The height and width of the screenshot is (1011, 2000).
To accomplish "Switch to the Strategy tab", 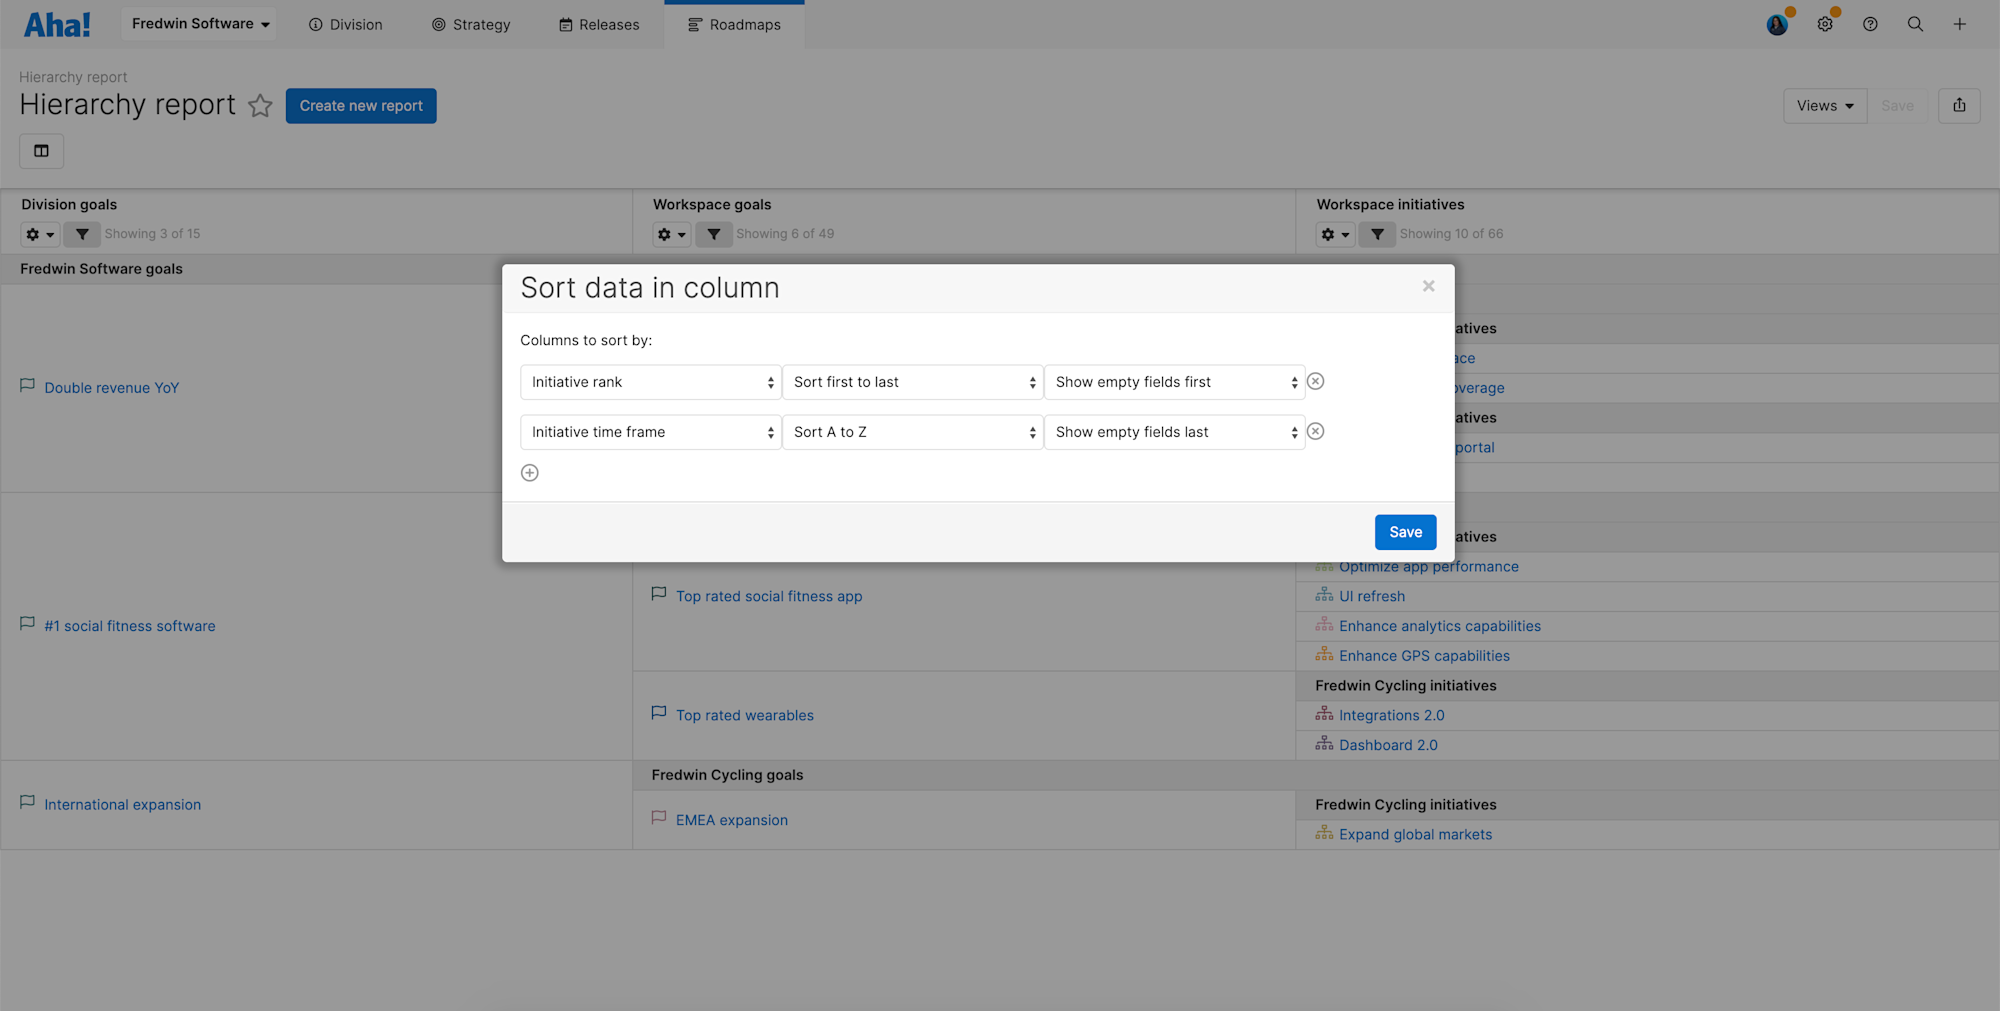I will pos(470,24).
